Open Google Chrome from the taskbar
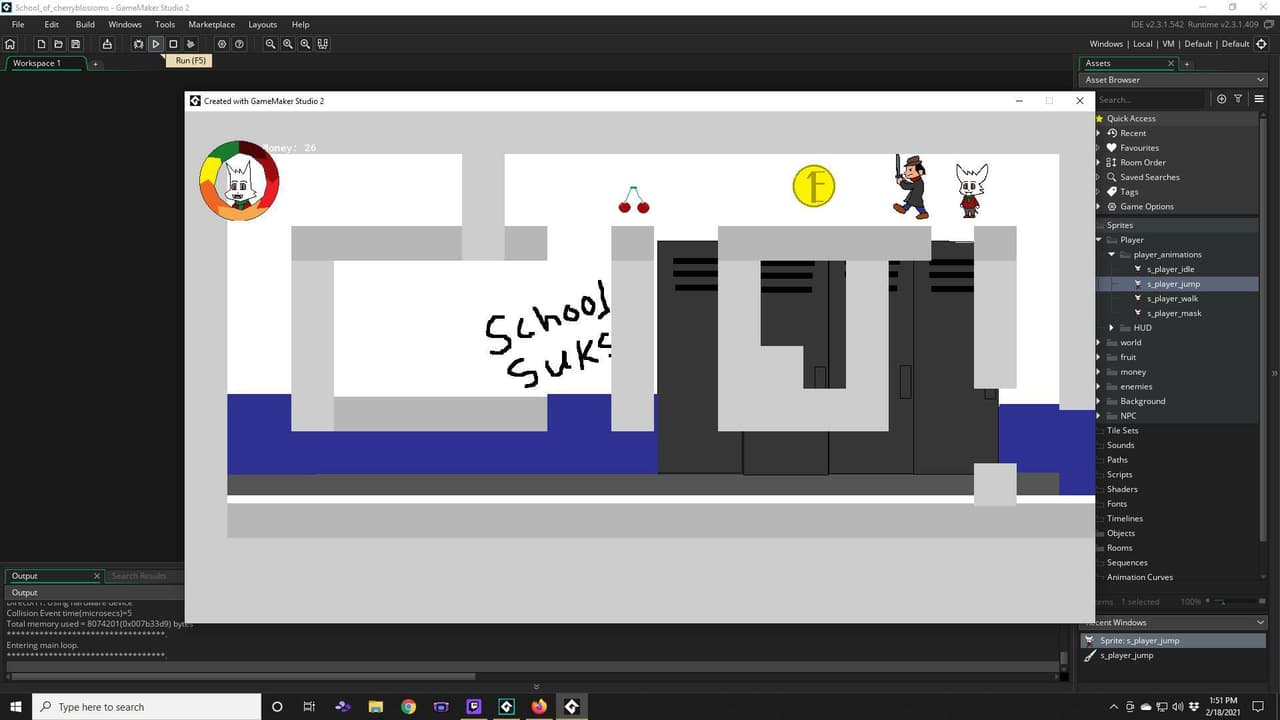 pyautogui.click(x=408, y=707)
